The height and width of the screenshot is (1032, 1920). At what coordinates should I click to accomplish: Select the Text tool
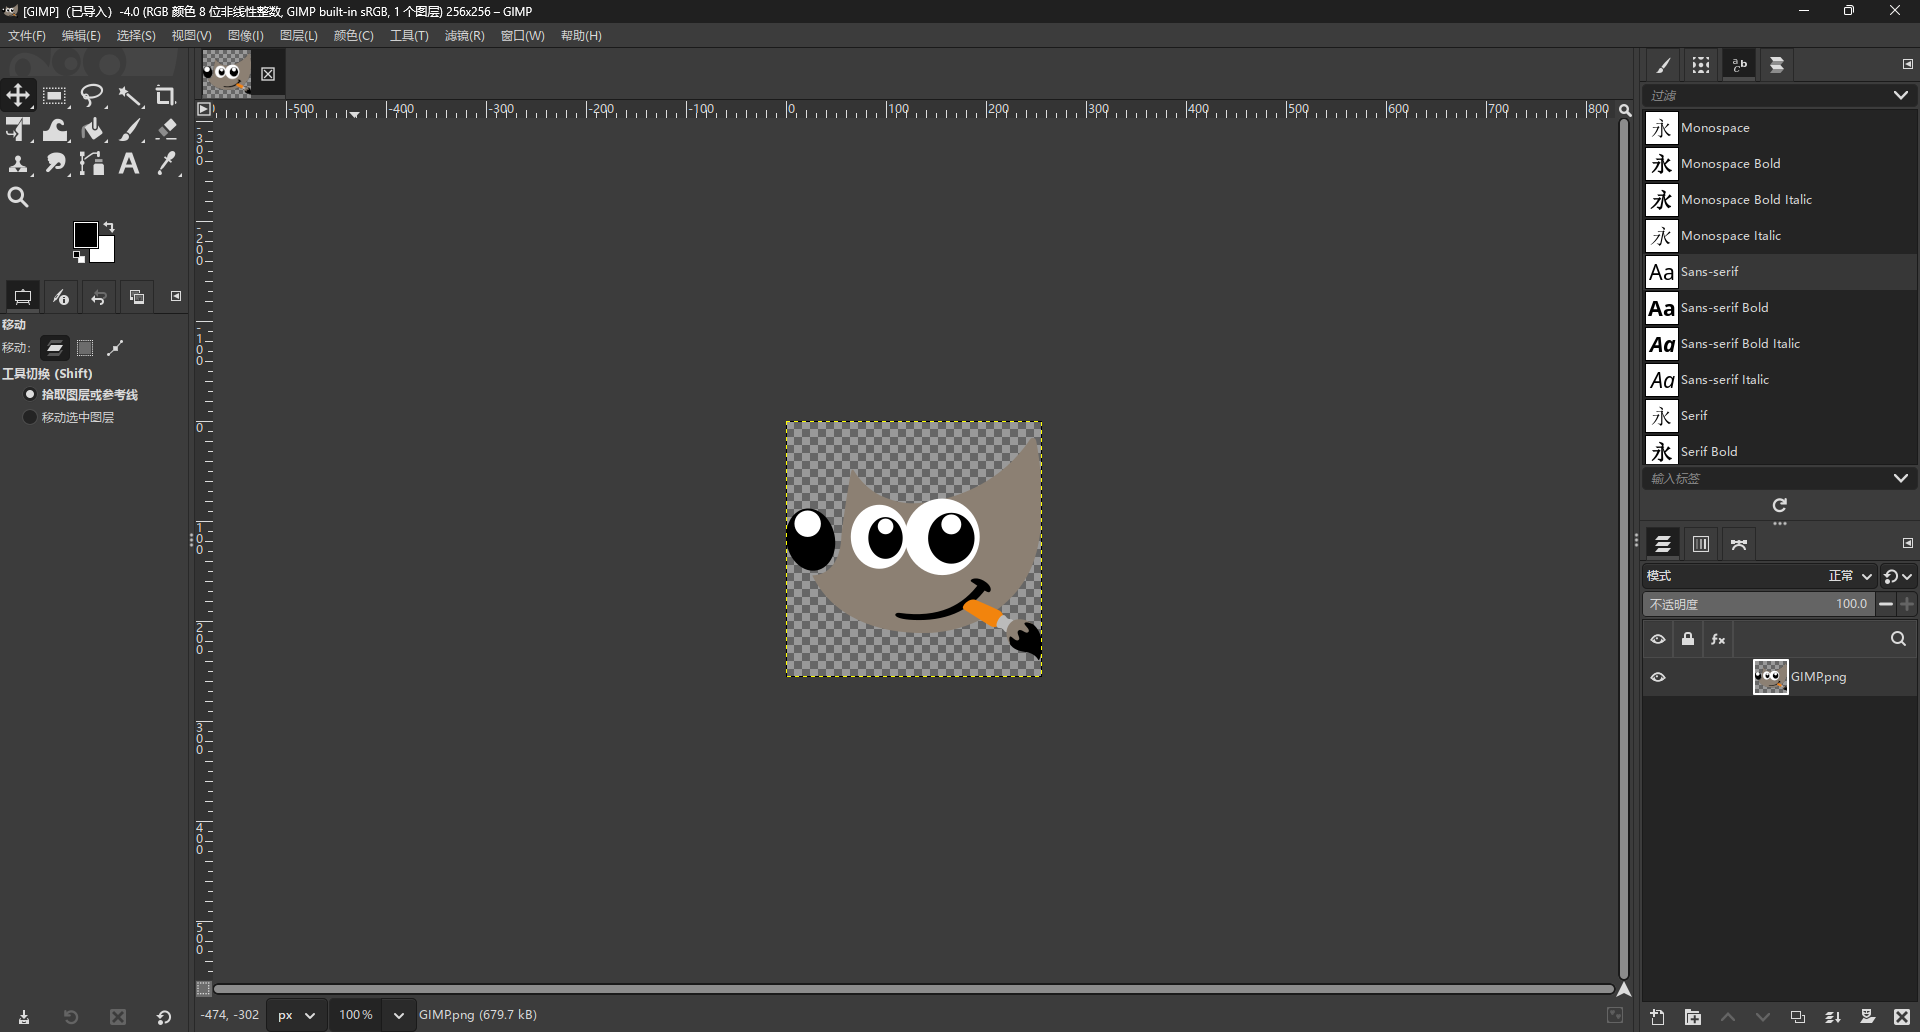click(x=130, y=164)
